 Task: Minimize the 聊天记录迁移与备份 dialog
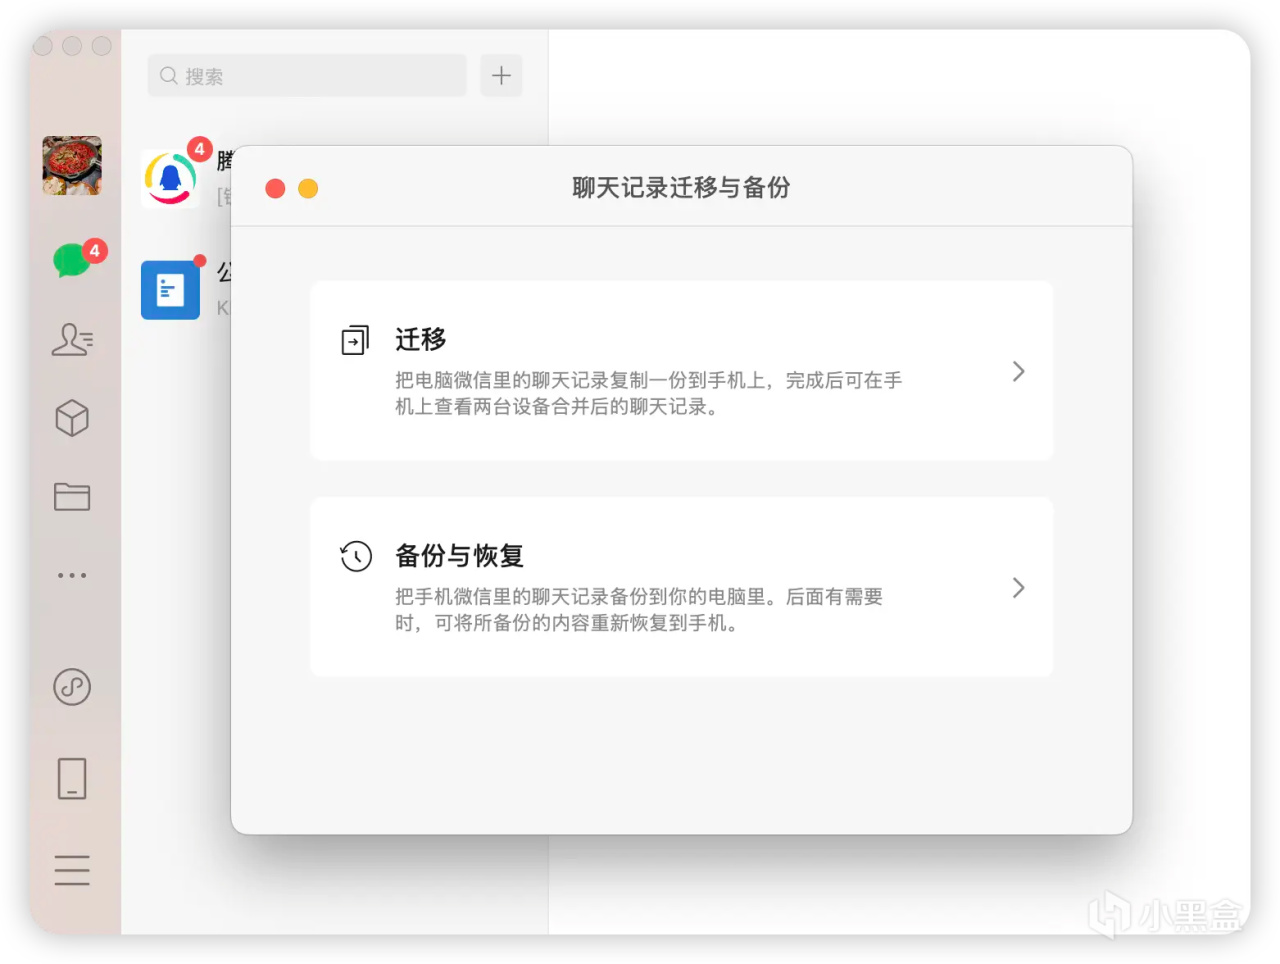[308, 188]
